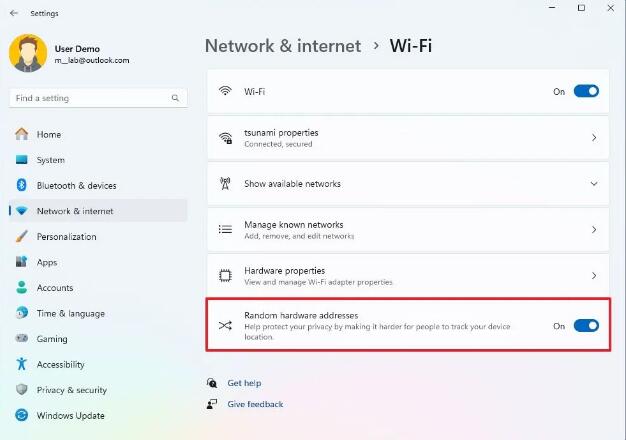Click the Personalization brush icon
The image size is (626, 440).
tap(21, 237)
